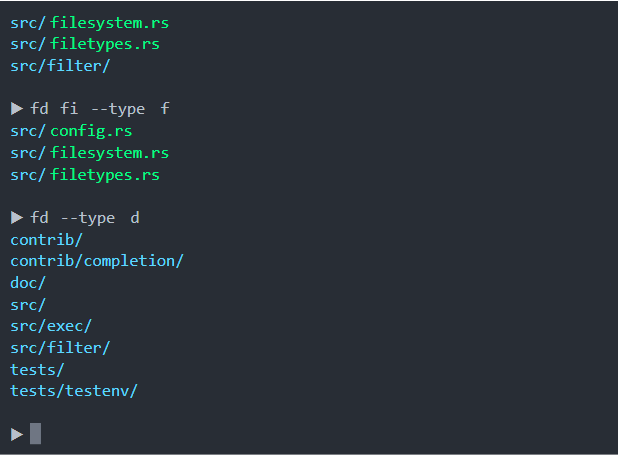Click the empty prompt arrow on the last line
Screen dimensions: 618x455
17,434
